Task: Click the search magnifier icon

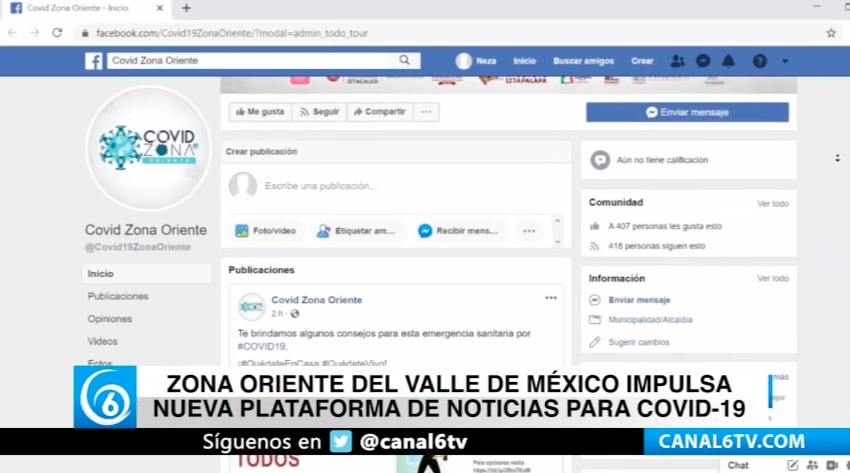Action: click(404, 60)
